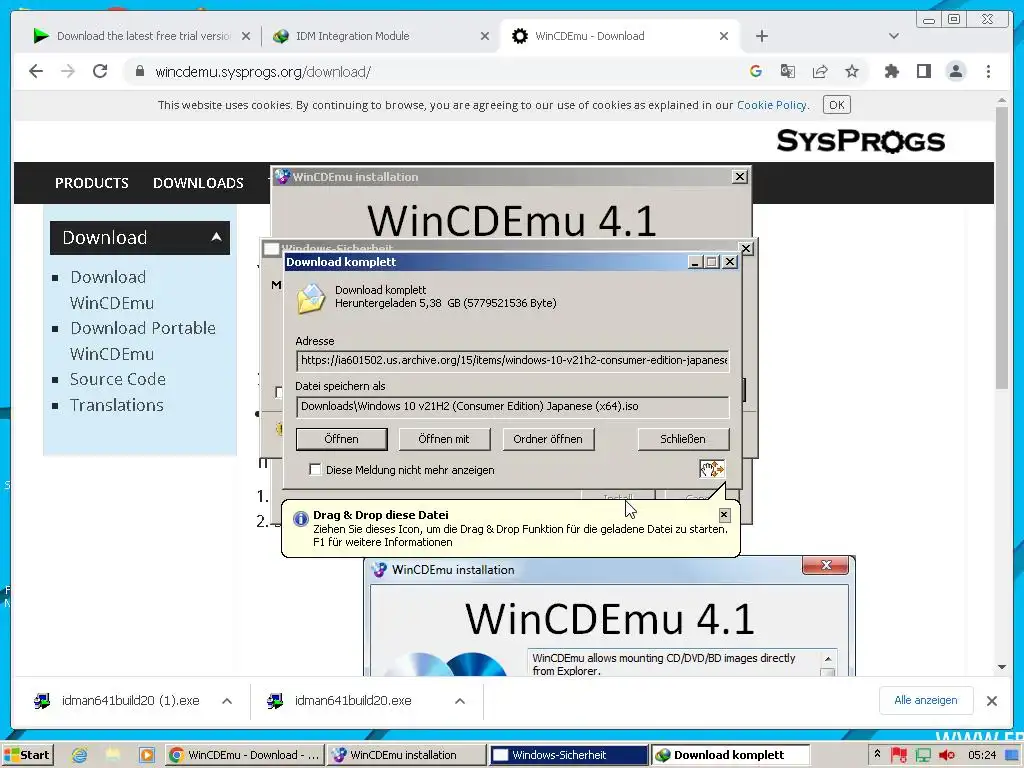Click Ordner öffnen button

pyautogui.click(x=548, y=439)
